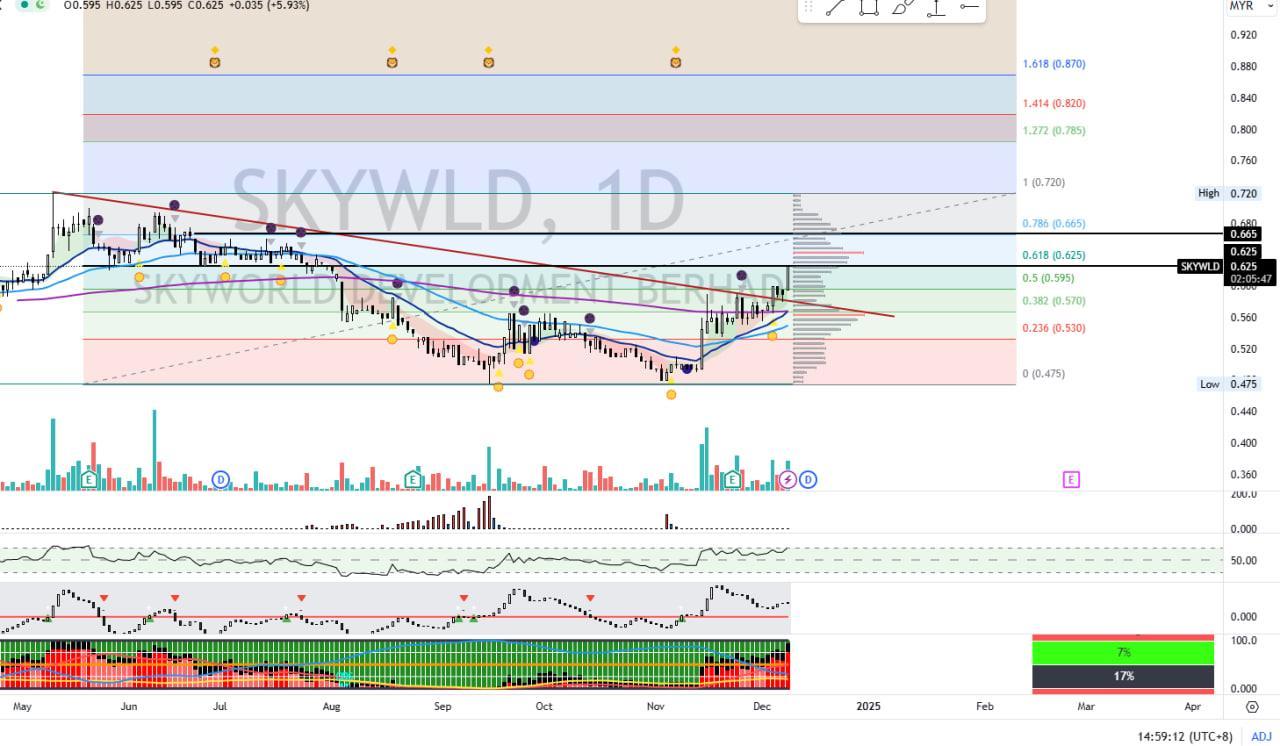1280x746 pixels.
Task: Click the Feb label on time axis
Action: pyautogui.click(x=985, y=706)
